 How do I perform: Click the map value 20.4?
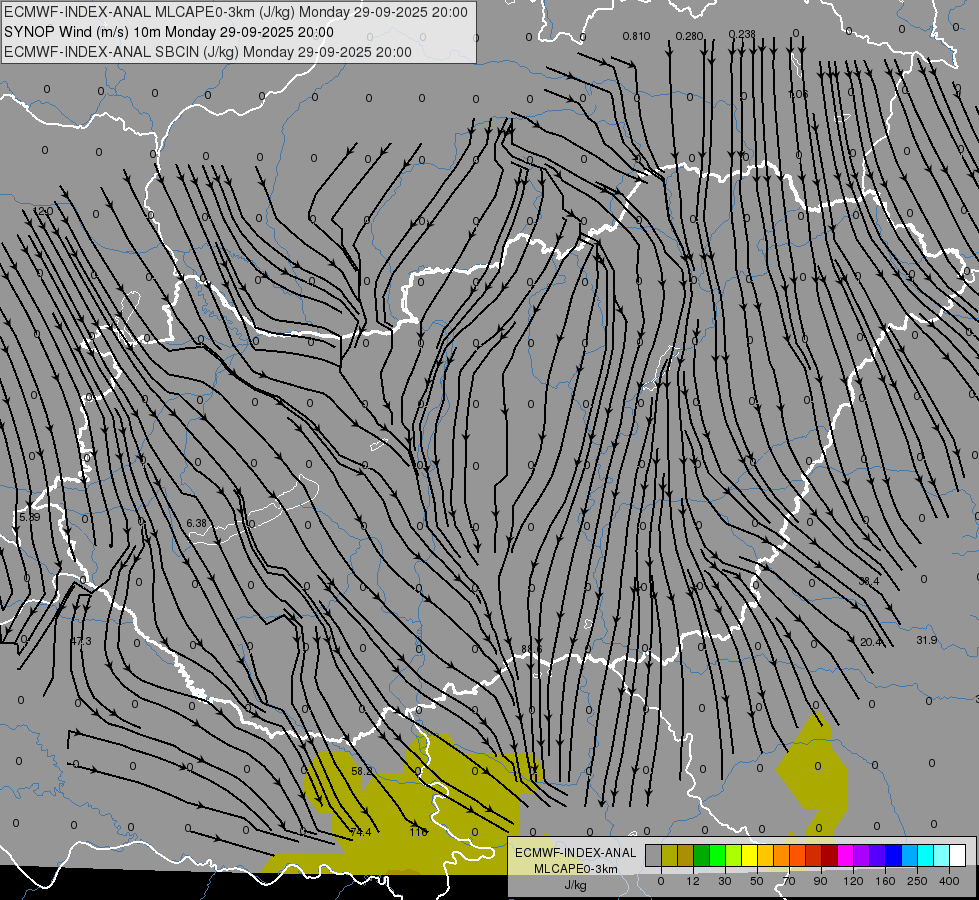[x=871, y=642]
